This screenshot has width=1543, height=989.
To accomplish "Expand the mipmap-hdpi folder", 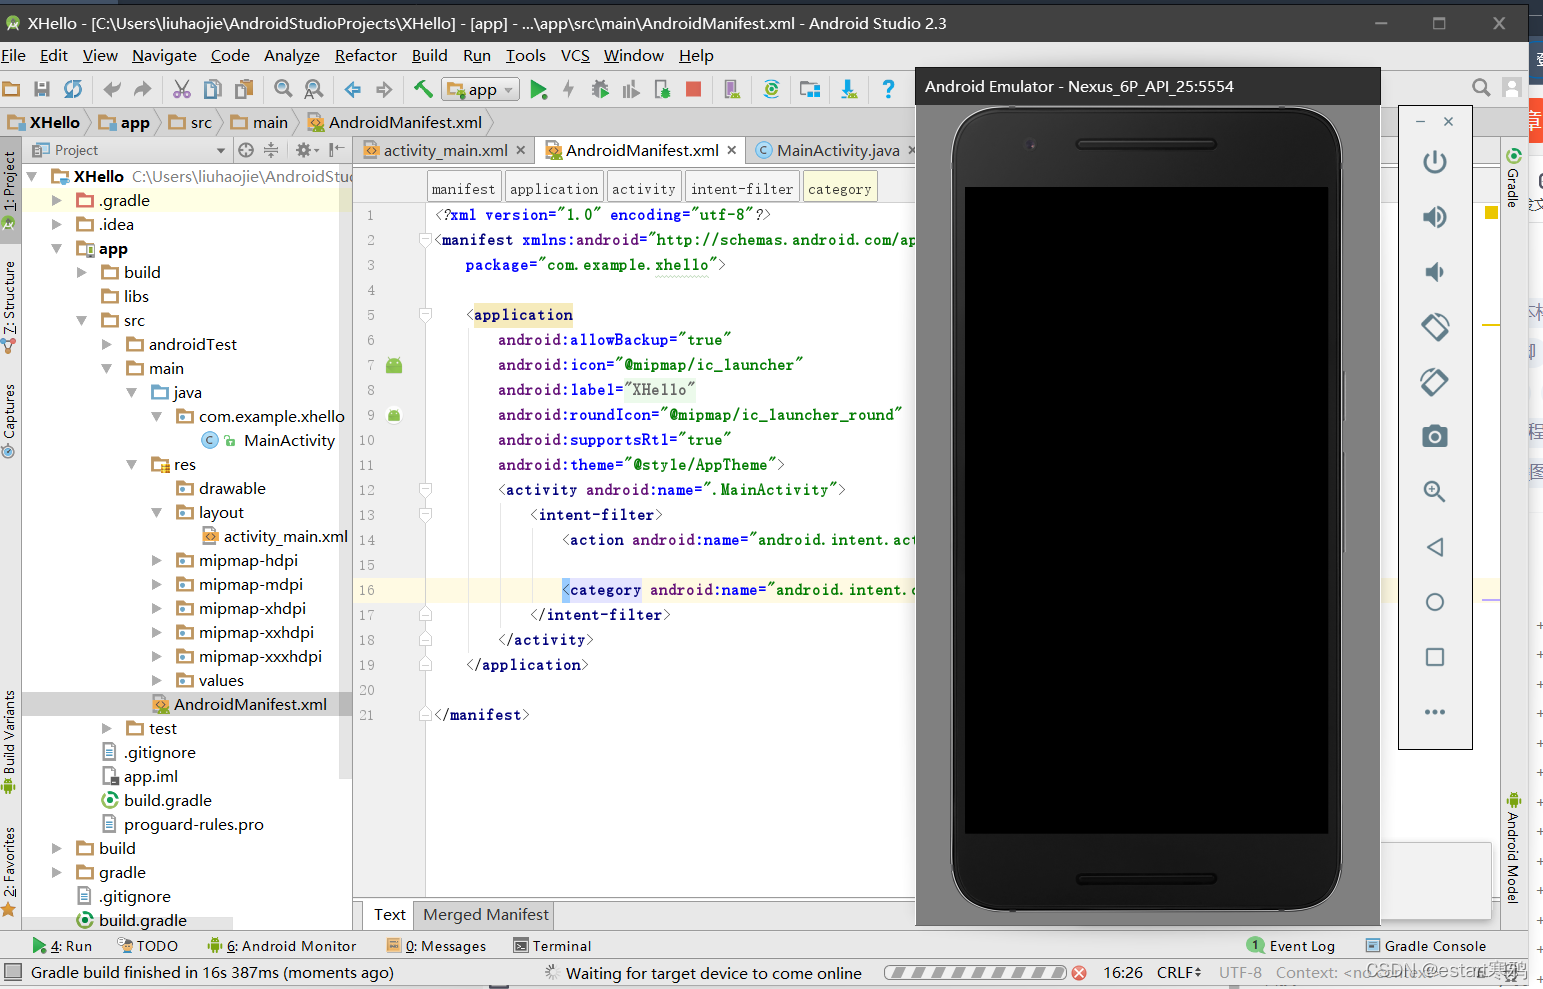I will 156,560.
